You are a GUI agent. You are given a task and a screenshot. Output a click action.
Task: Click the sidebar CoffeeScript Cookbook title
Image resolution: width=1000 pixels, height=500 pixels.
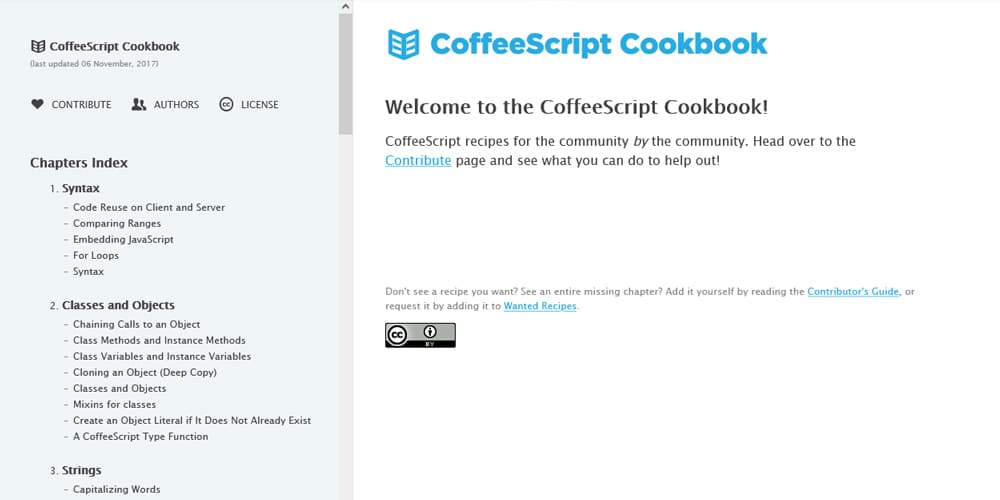coord(115,46)
